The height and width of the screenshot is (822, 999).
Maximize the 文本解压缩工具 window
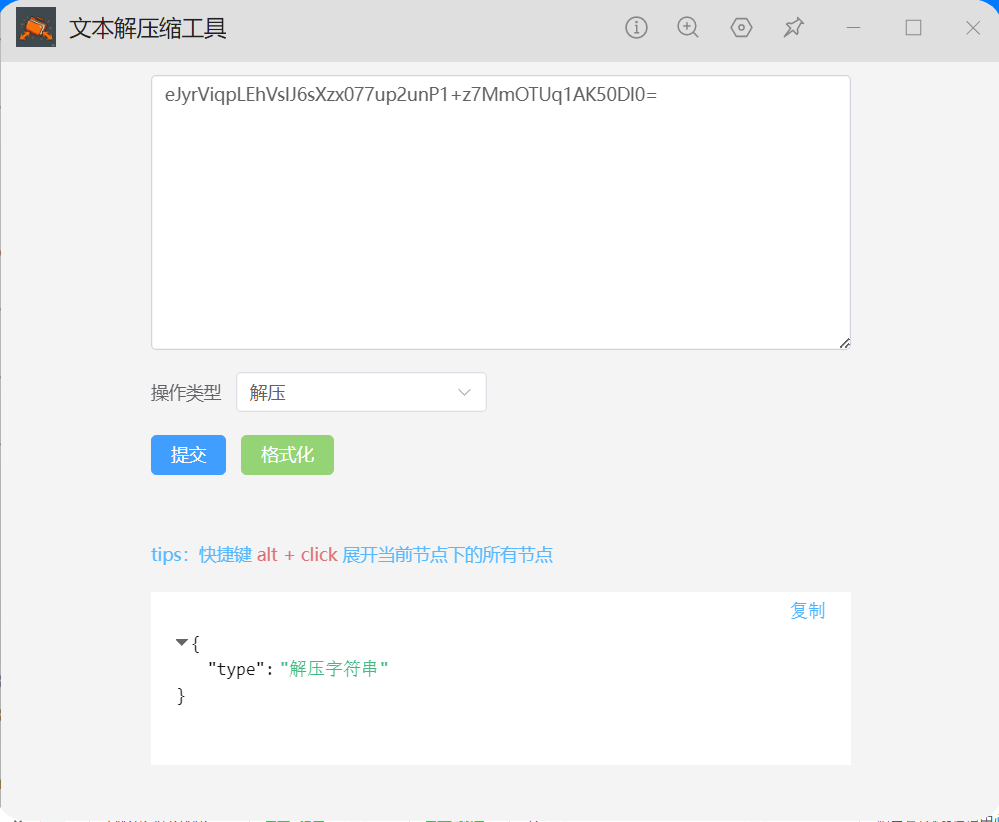913,28
